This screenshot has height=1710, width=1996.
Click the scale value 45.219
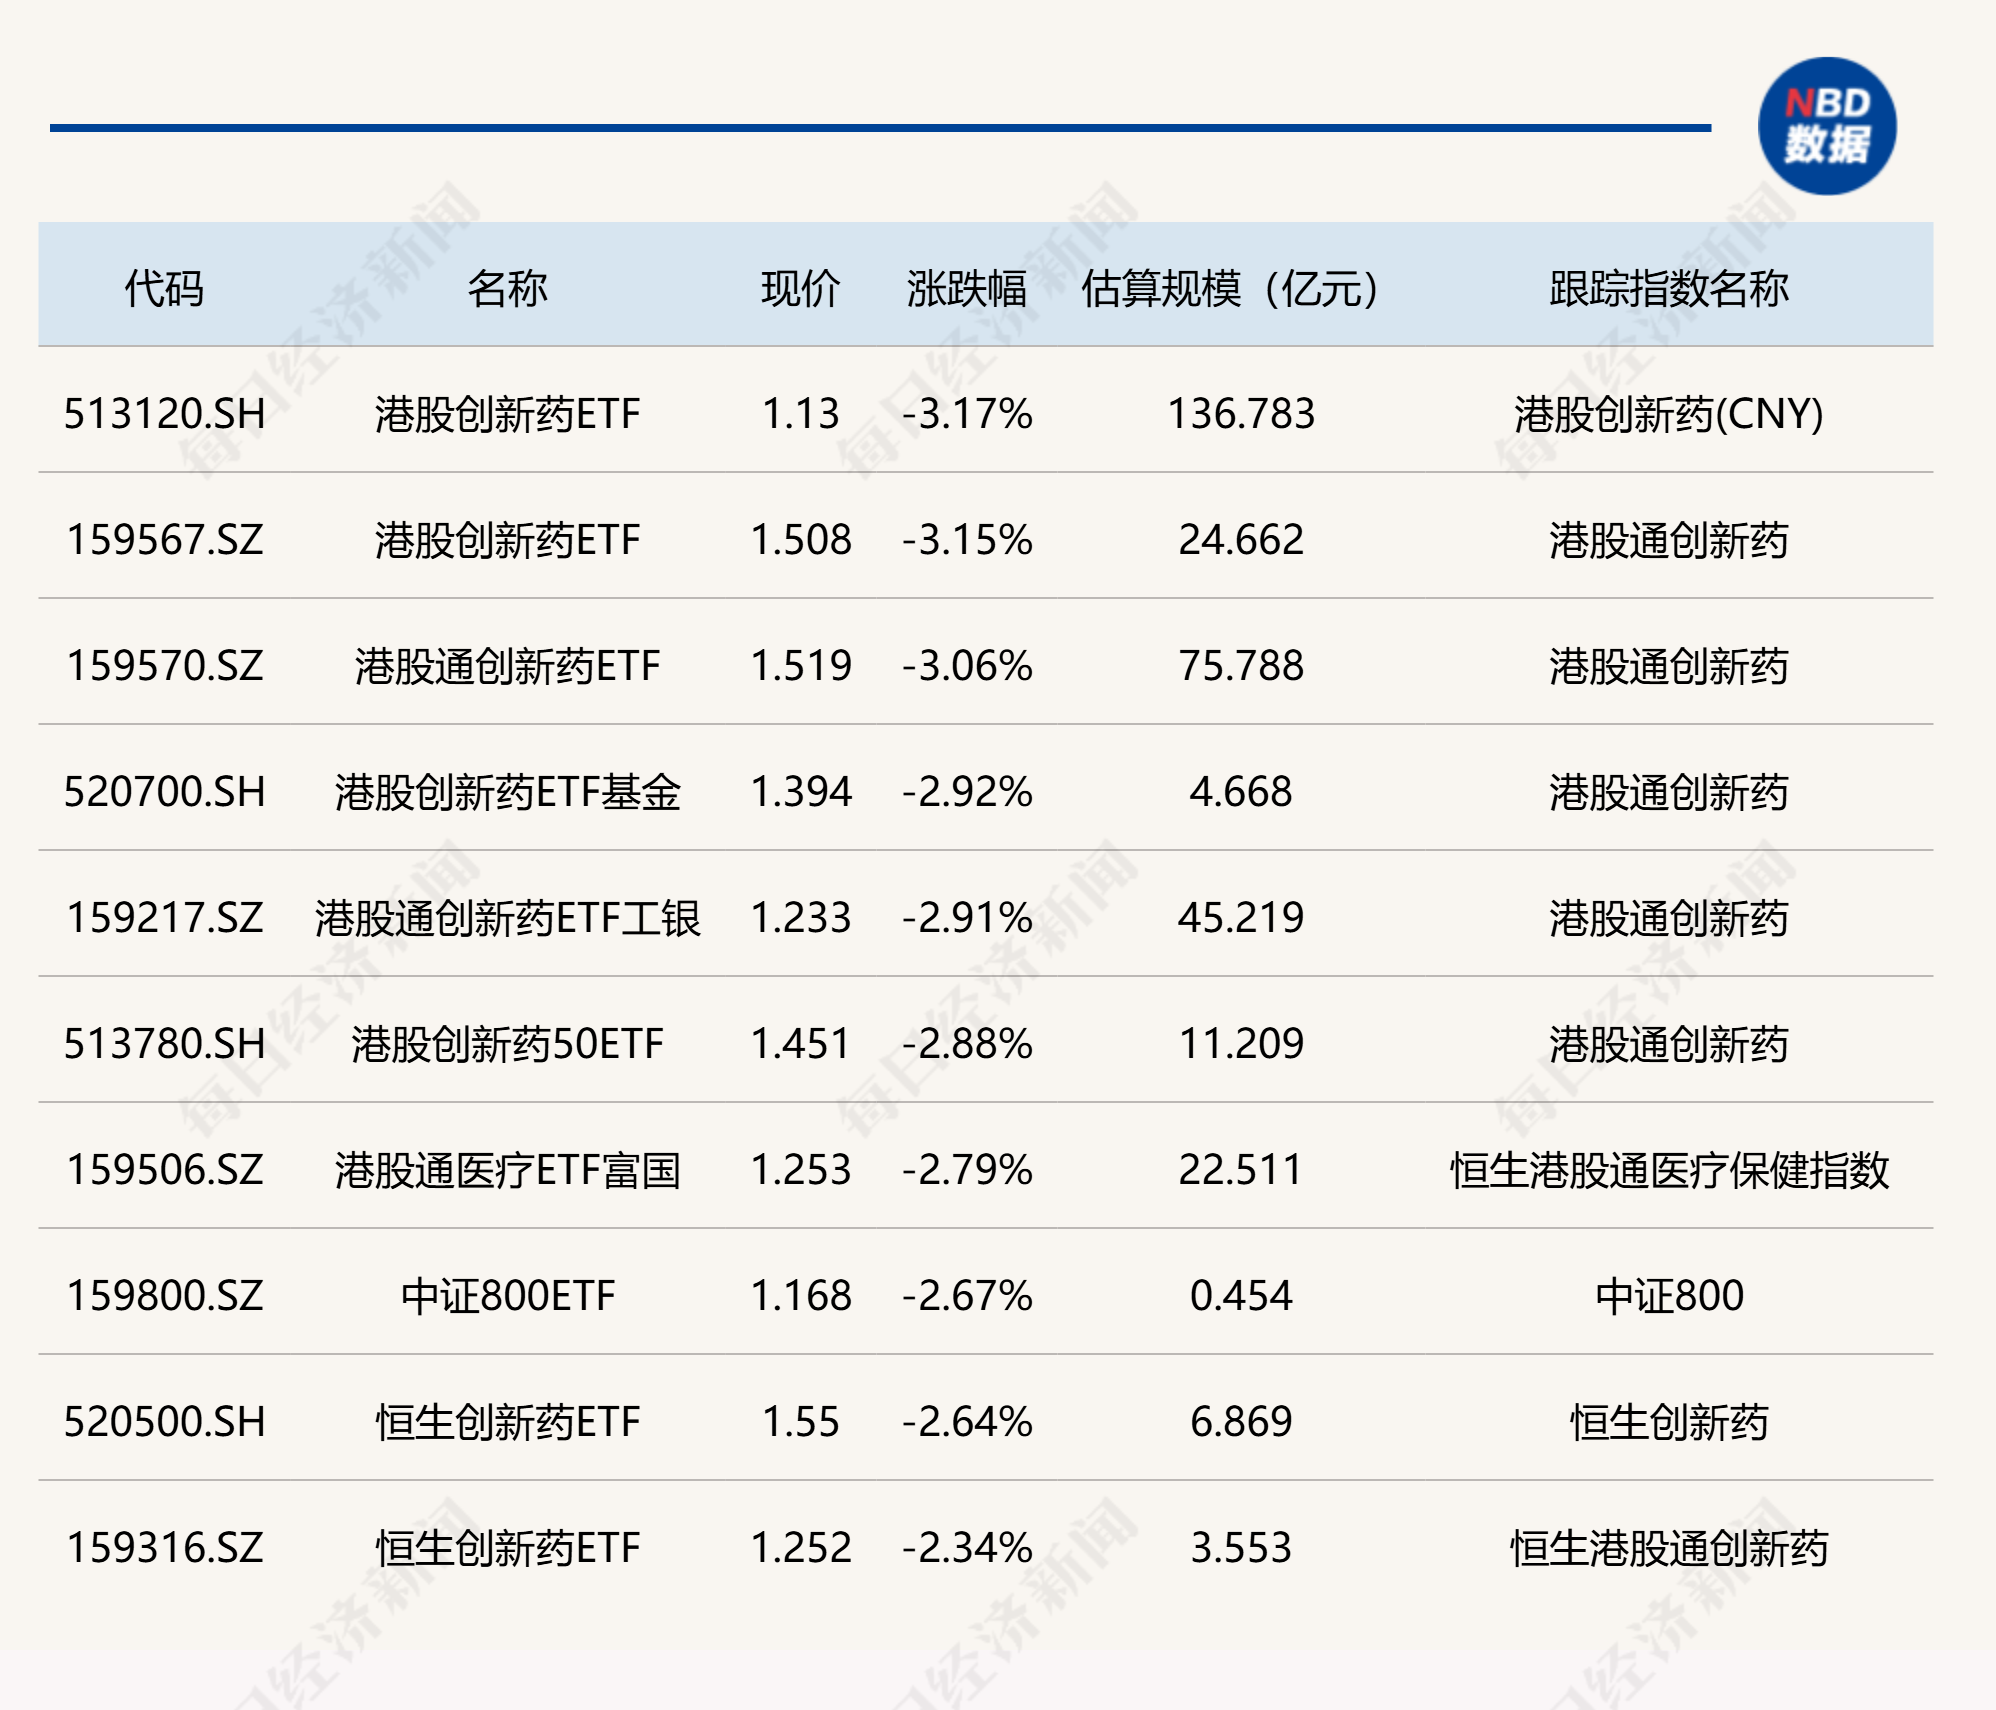[1241, 917]
